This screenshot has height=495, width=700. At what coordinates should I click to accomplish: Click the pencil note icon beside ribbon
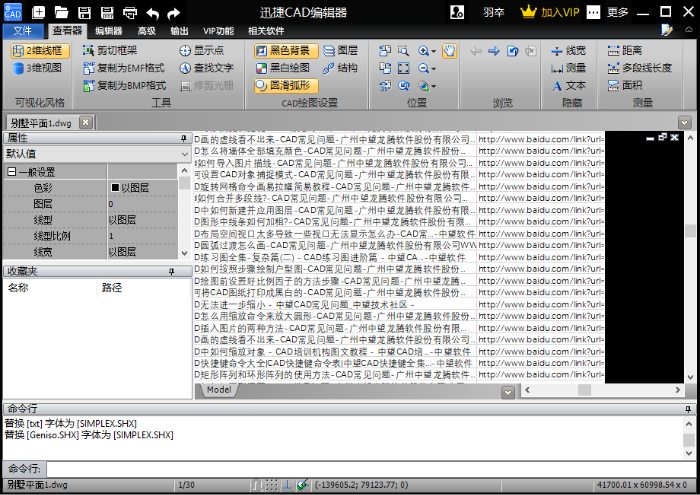click(667, 30)
